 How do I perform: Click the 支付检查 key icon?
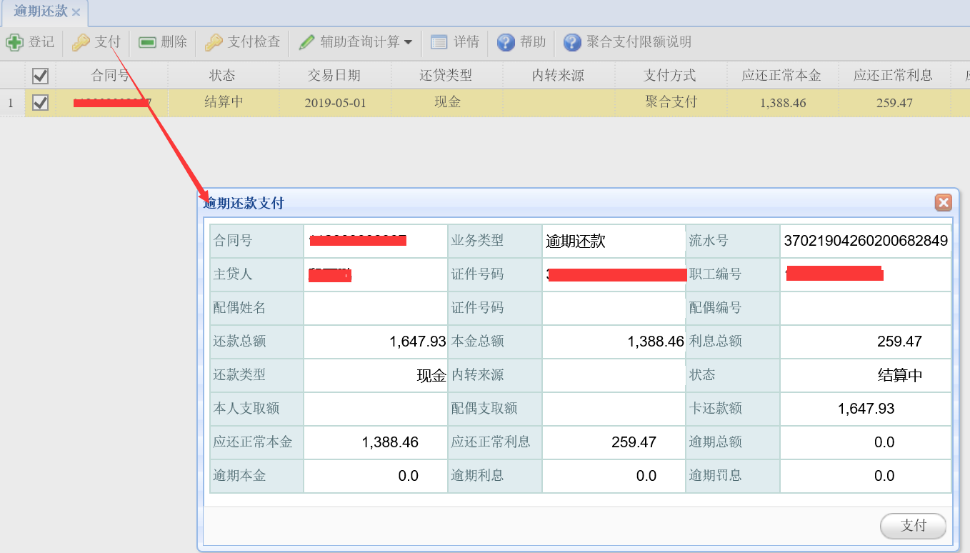214,42
